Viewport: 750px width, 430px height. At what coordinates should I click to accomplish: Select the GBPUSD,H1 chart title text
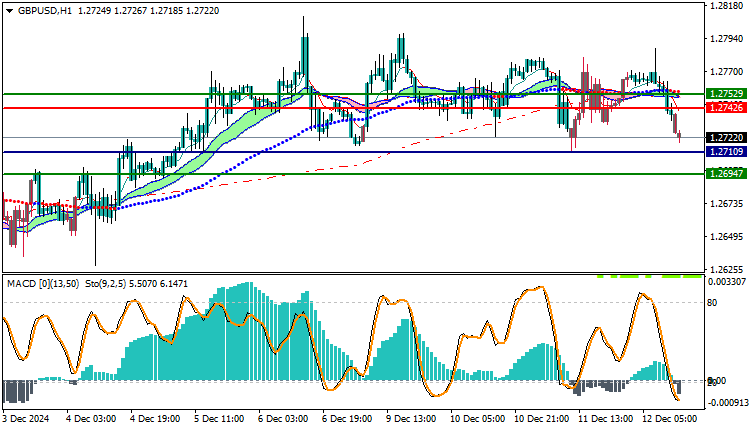tap(44, 11)
